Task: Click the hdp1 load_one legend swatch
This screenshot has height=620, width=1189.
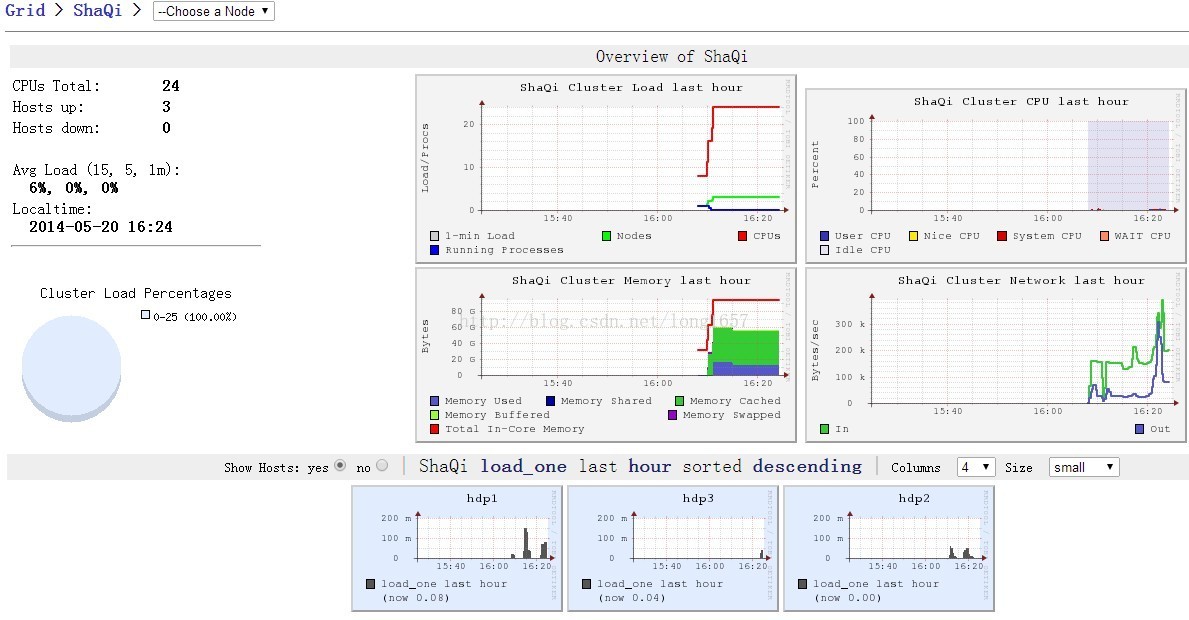Action: pos(371,584)
